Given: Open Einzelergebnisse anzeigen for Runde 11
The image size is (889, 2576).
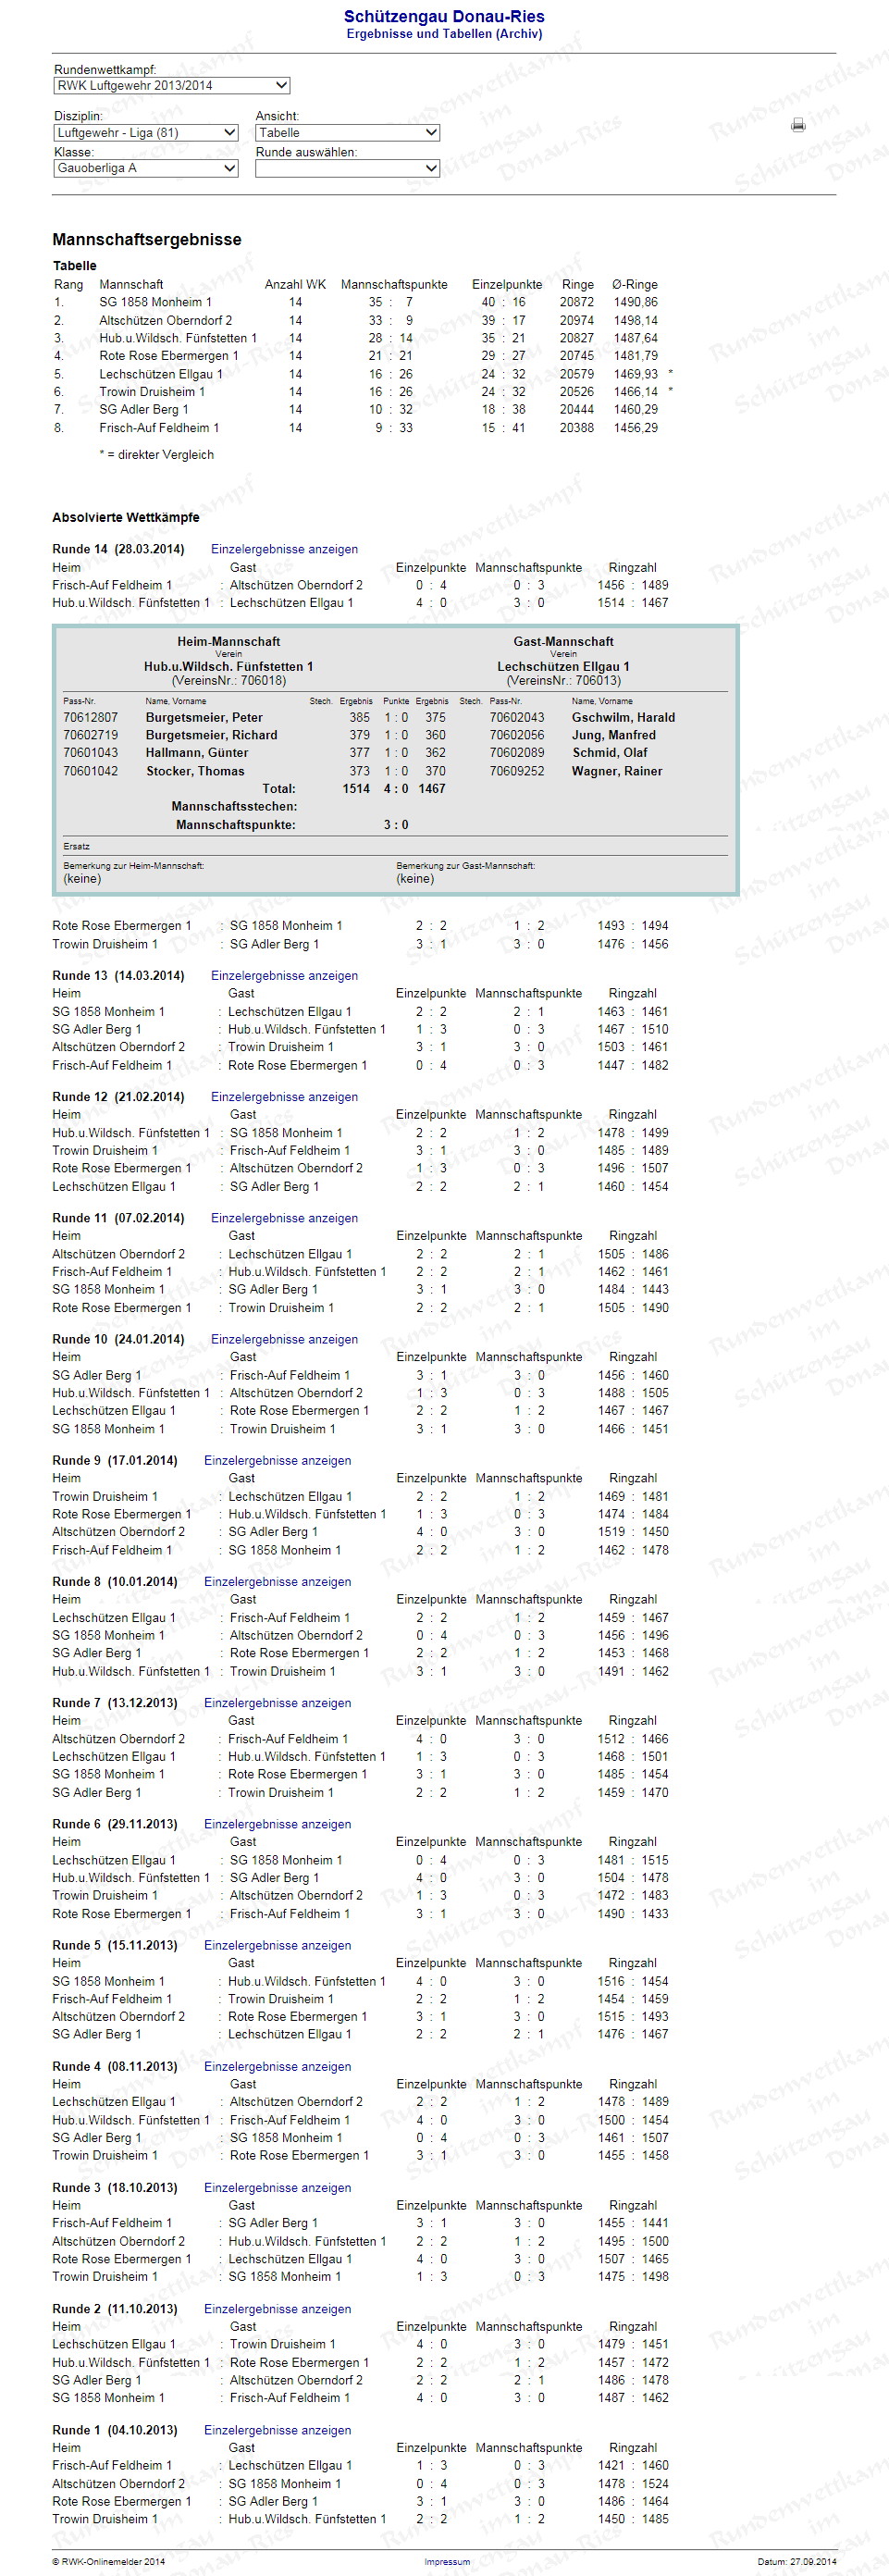Looking at the screenshot, I should [x=284, y=1217].
